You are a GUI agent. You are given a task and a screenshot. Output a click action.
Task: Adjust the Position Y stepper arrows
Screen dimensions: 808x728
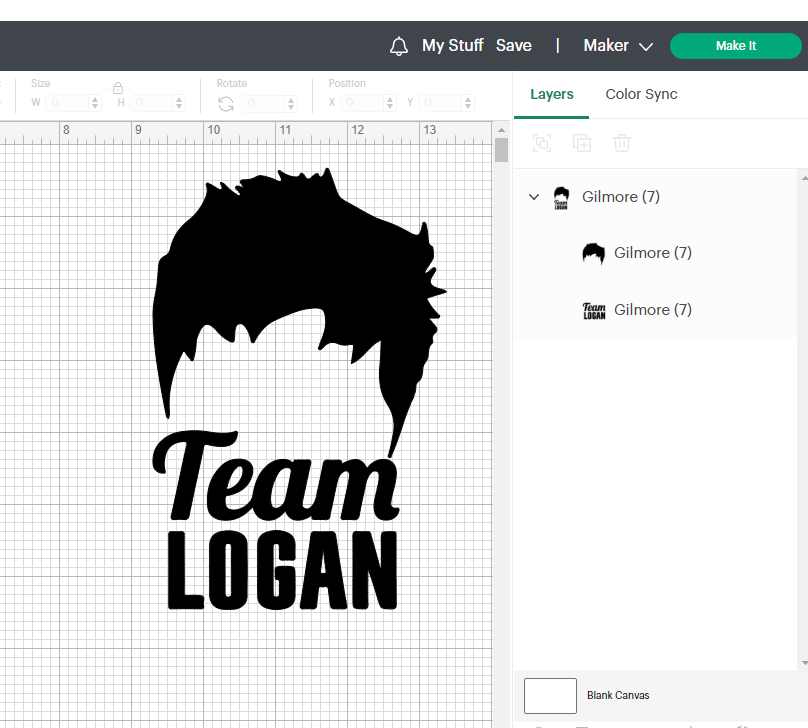[x=468, y=103]
